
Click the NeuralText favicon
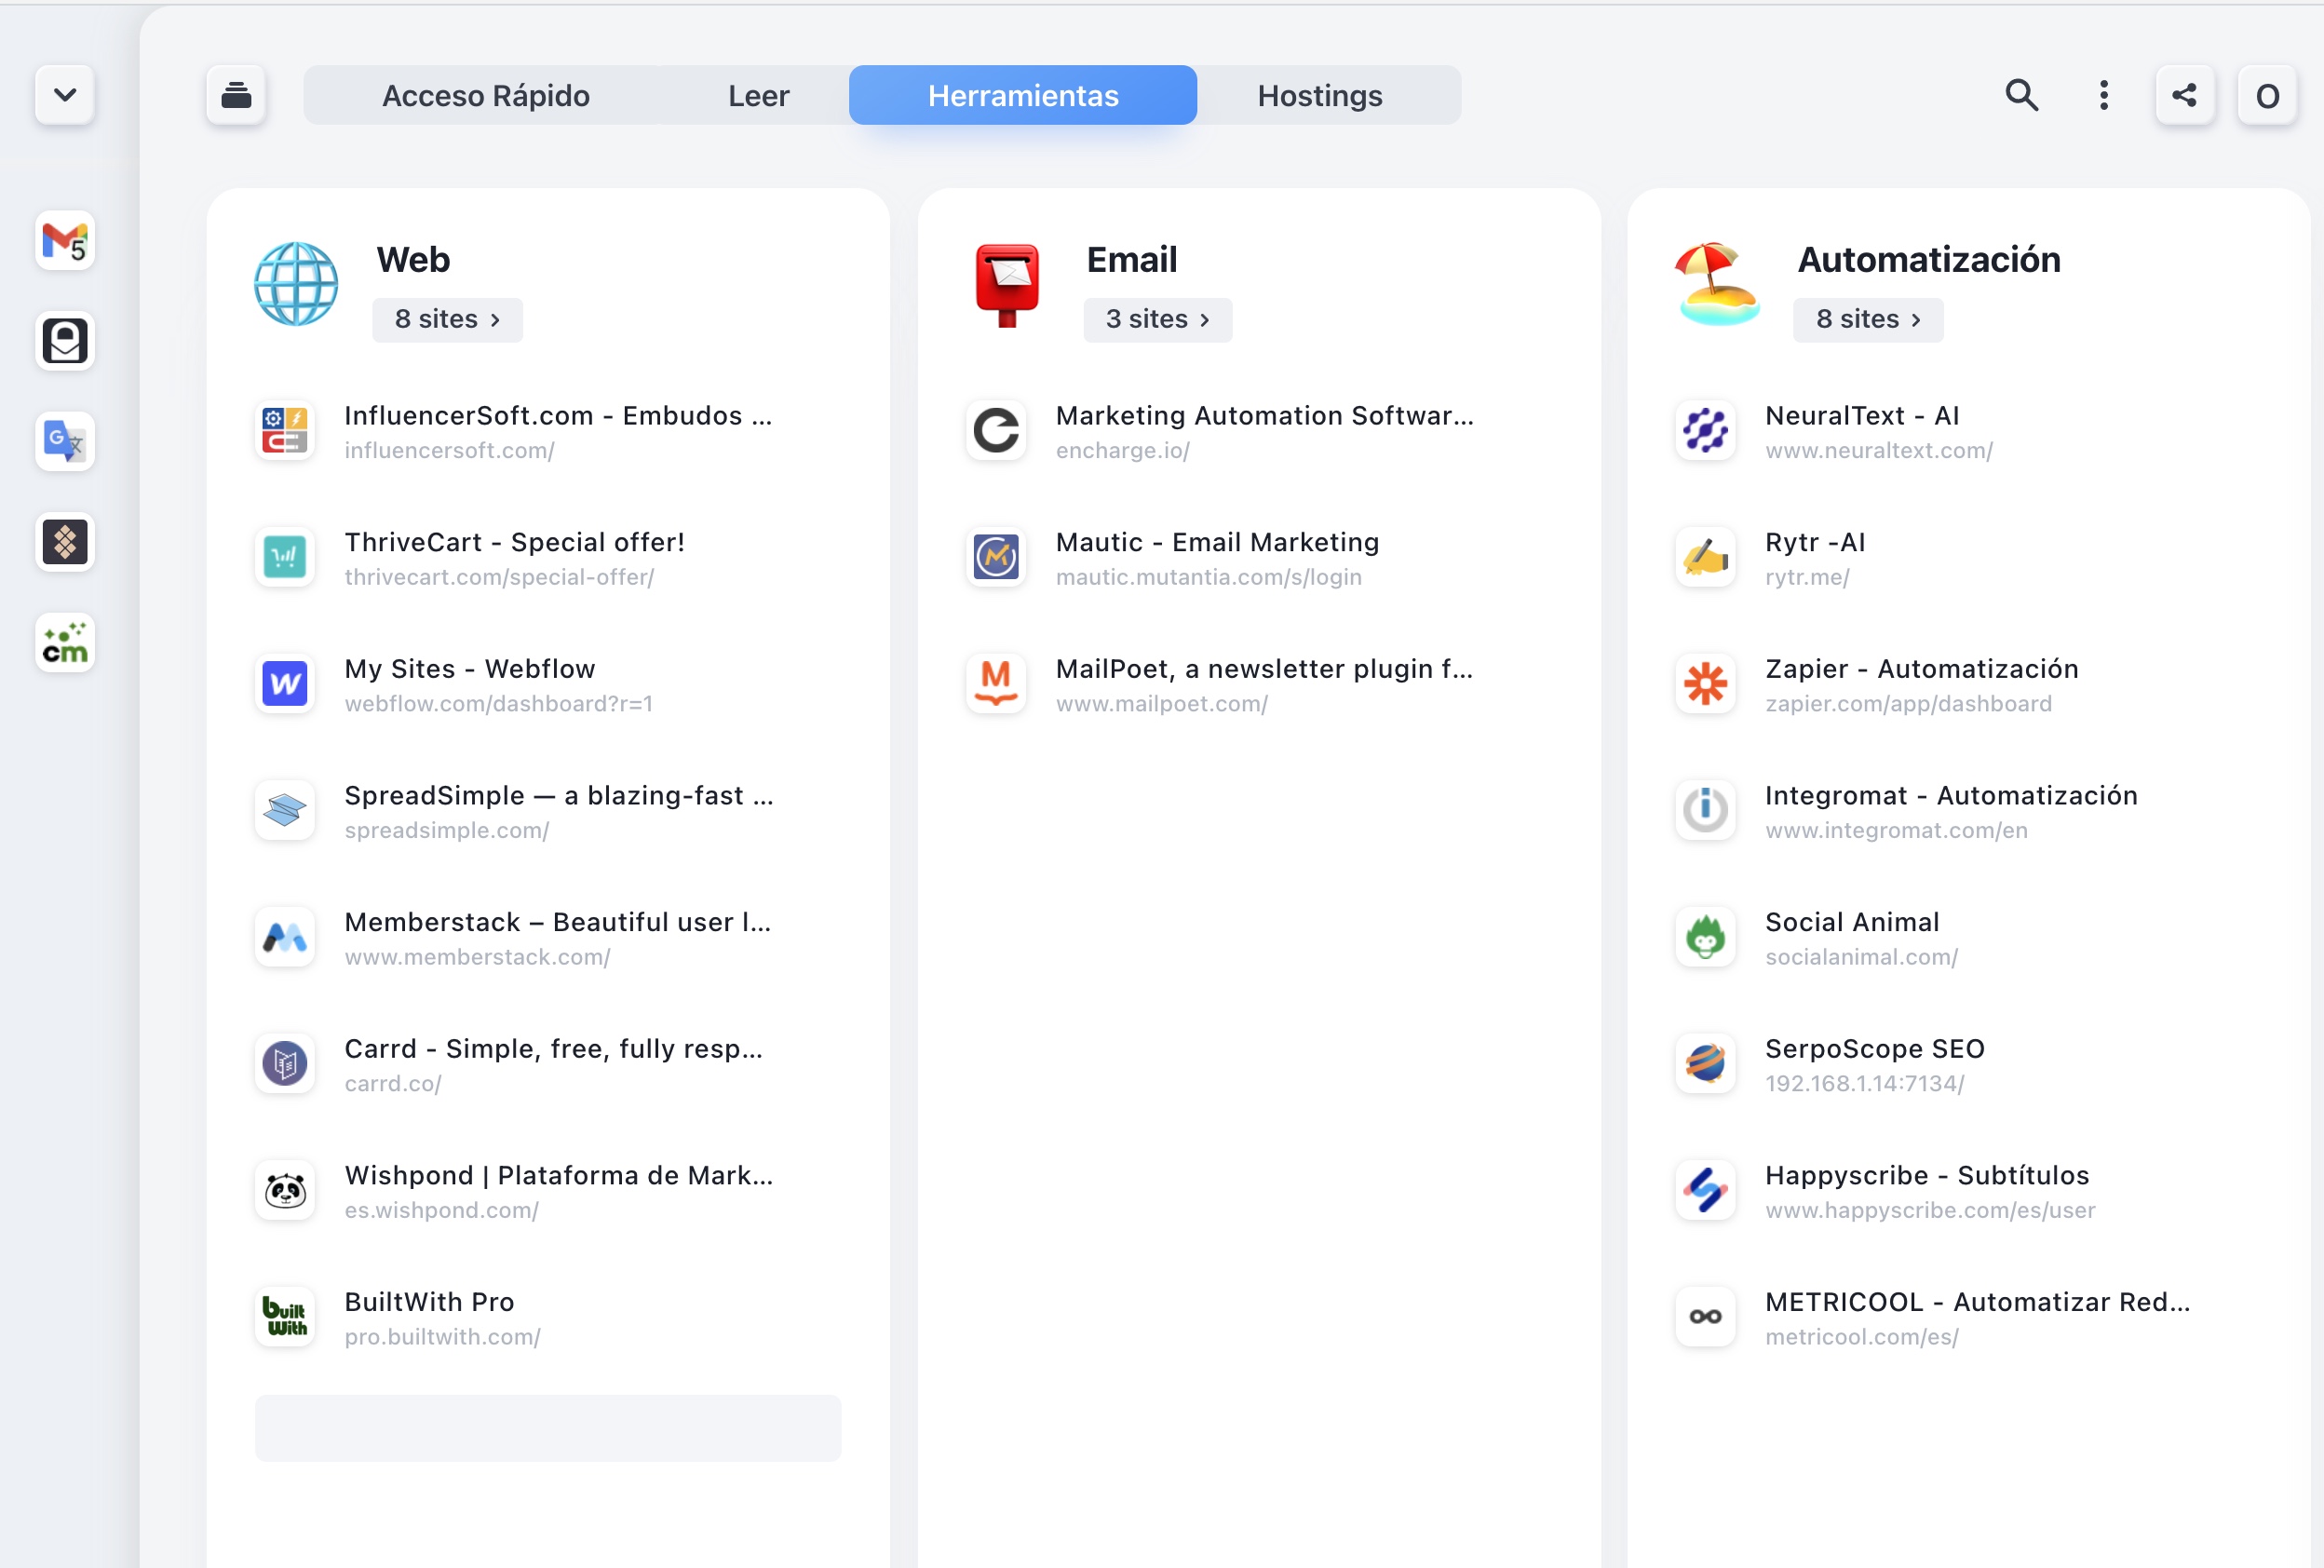pos(1706,431)
